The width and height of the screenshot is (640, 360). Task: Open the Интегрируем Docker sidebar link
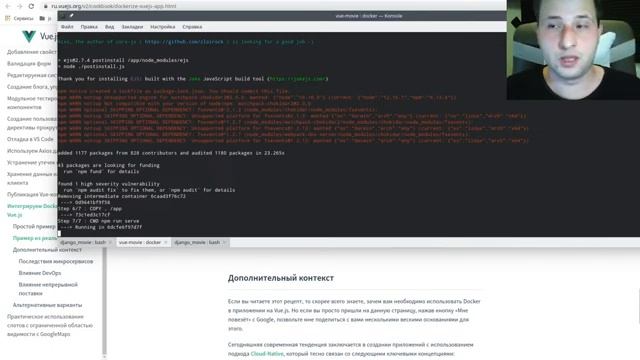[x=31, y=210]
